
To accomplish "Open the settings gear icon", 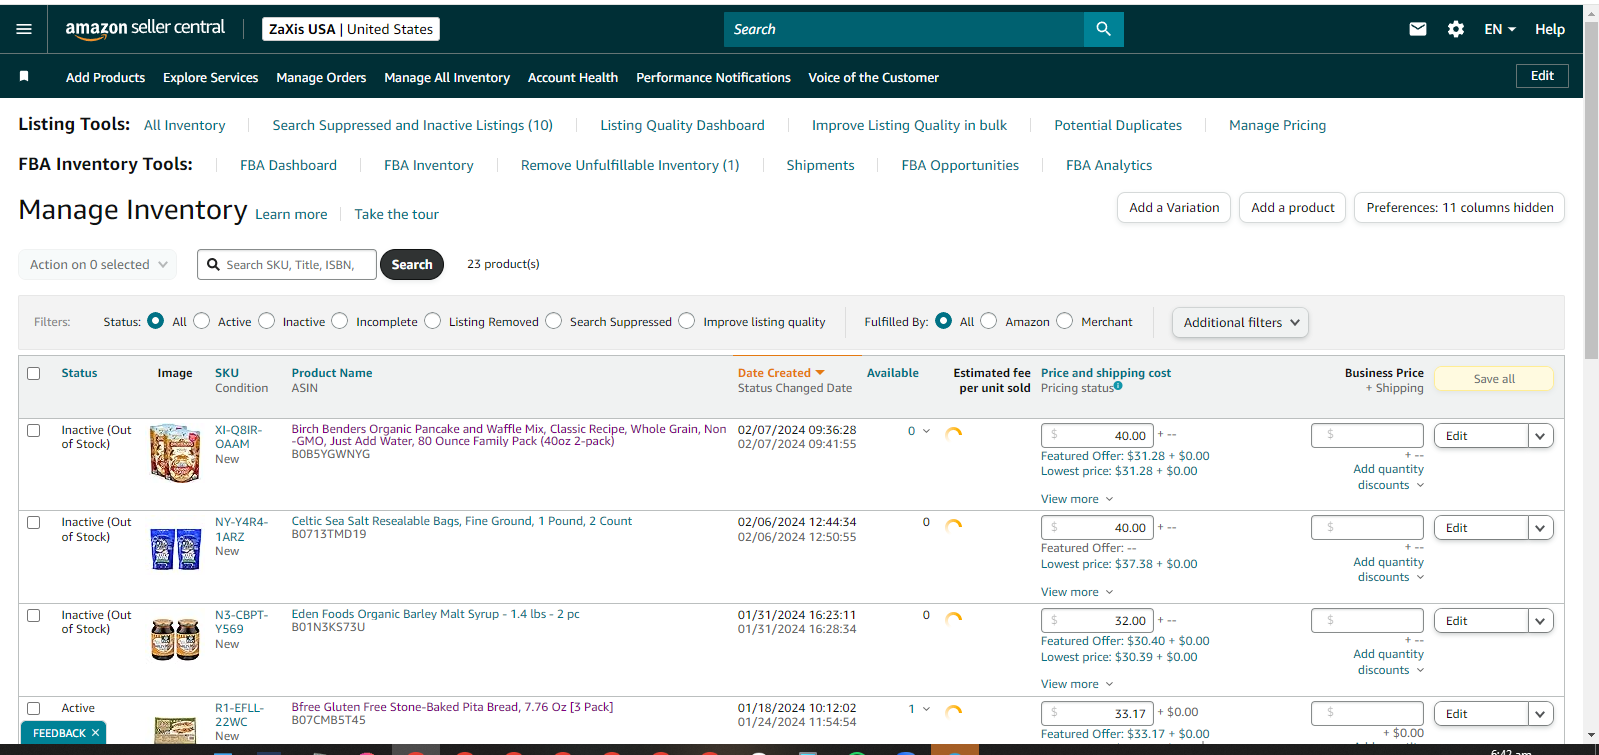I will click(x=1456, y=29).
